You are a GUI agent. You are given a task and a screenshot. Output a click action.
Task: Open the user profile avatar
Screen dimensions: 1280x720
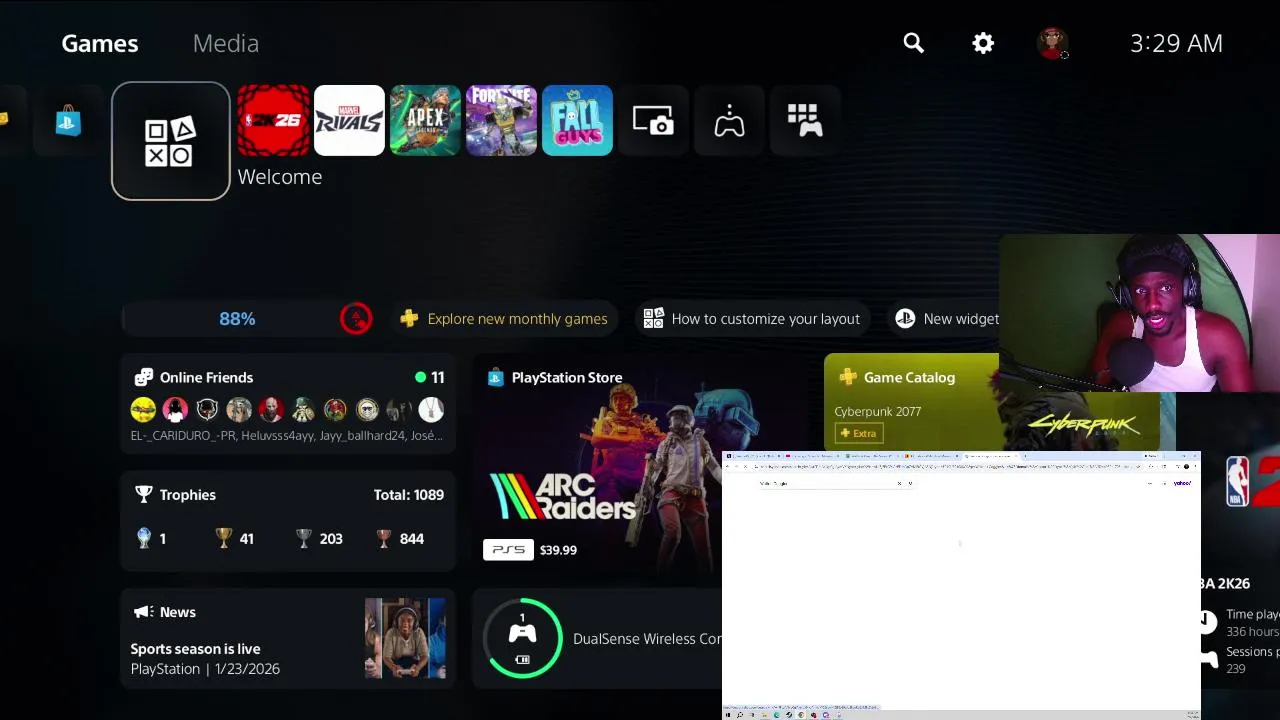click(x=1052, y=43)
